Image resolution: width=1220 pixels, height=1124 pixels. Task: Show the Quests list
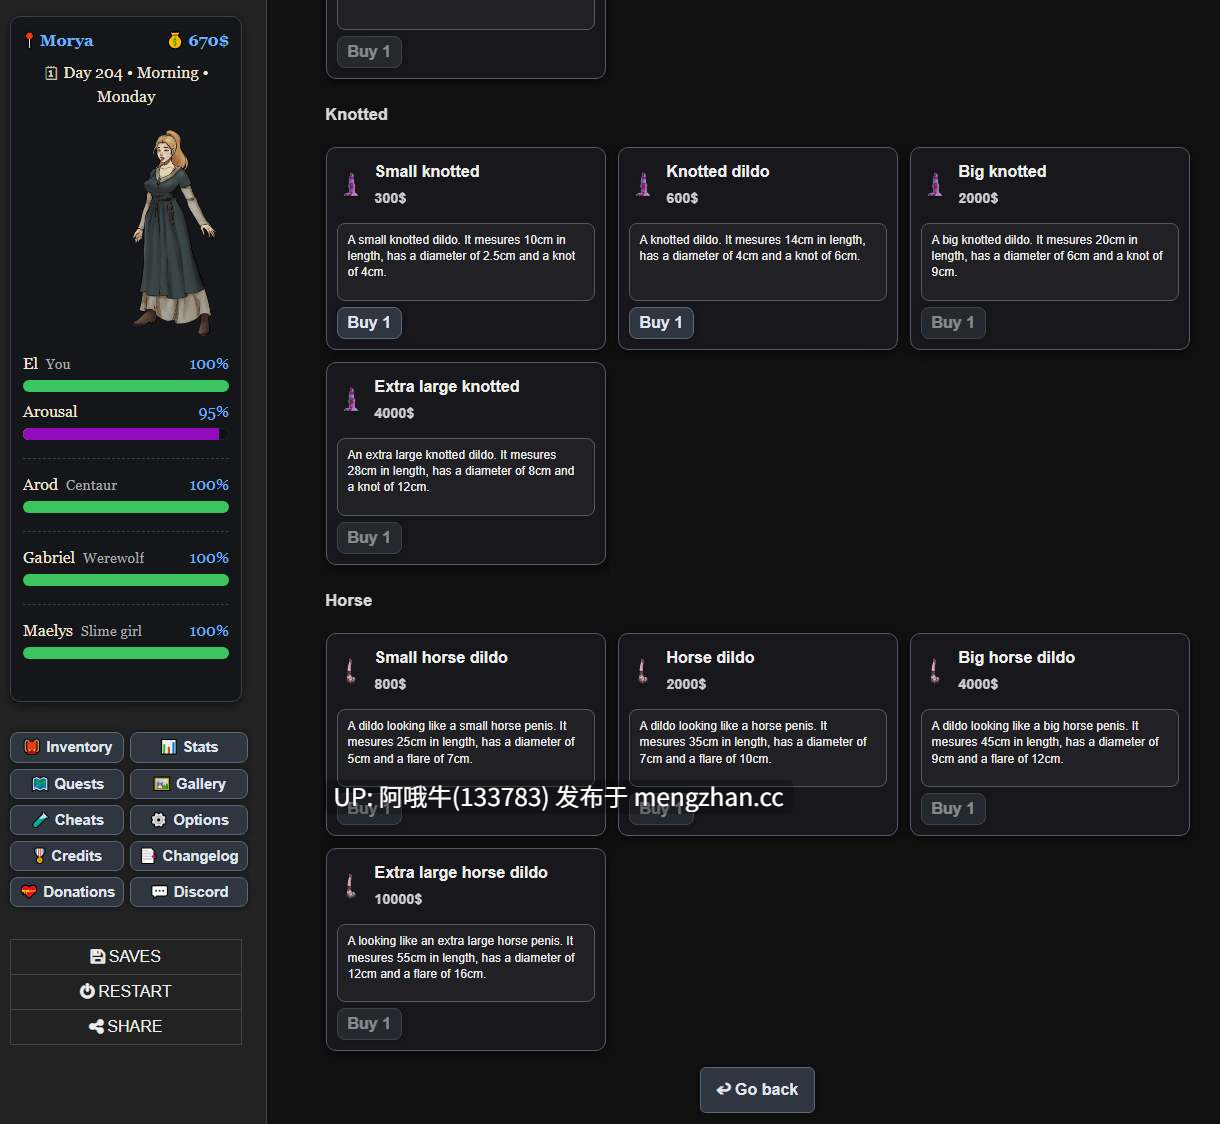click(67, 784)
